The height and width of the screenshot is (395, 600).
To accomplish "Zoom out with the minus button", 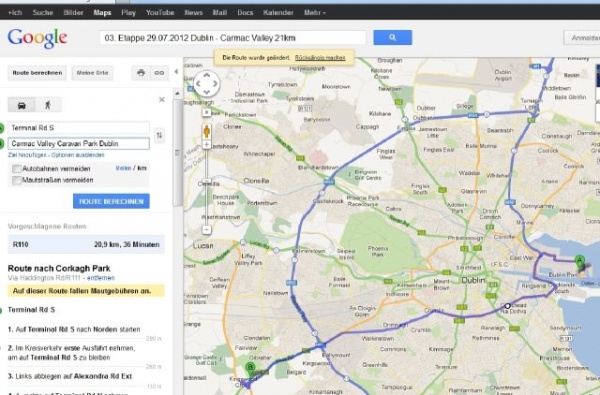I will 207,230.
